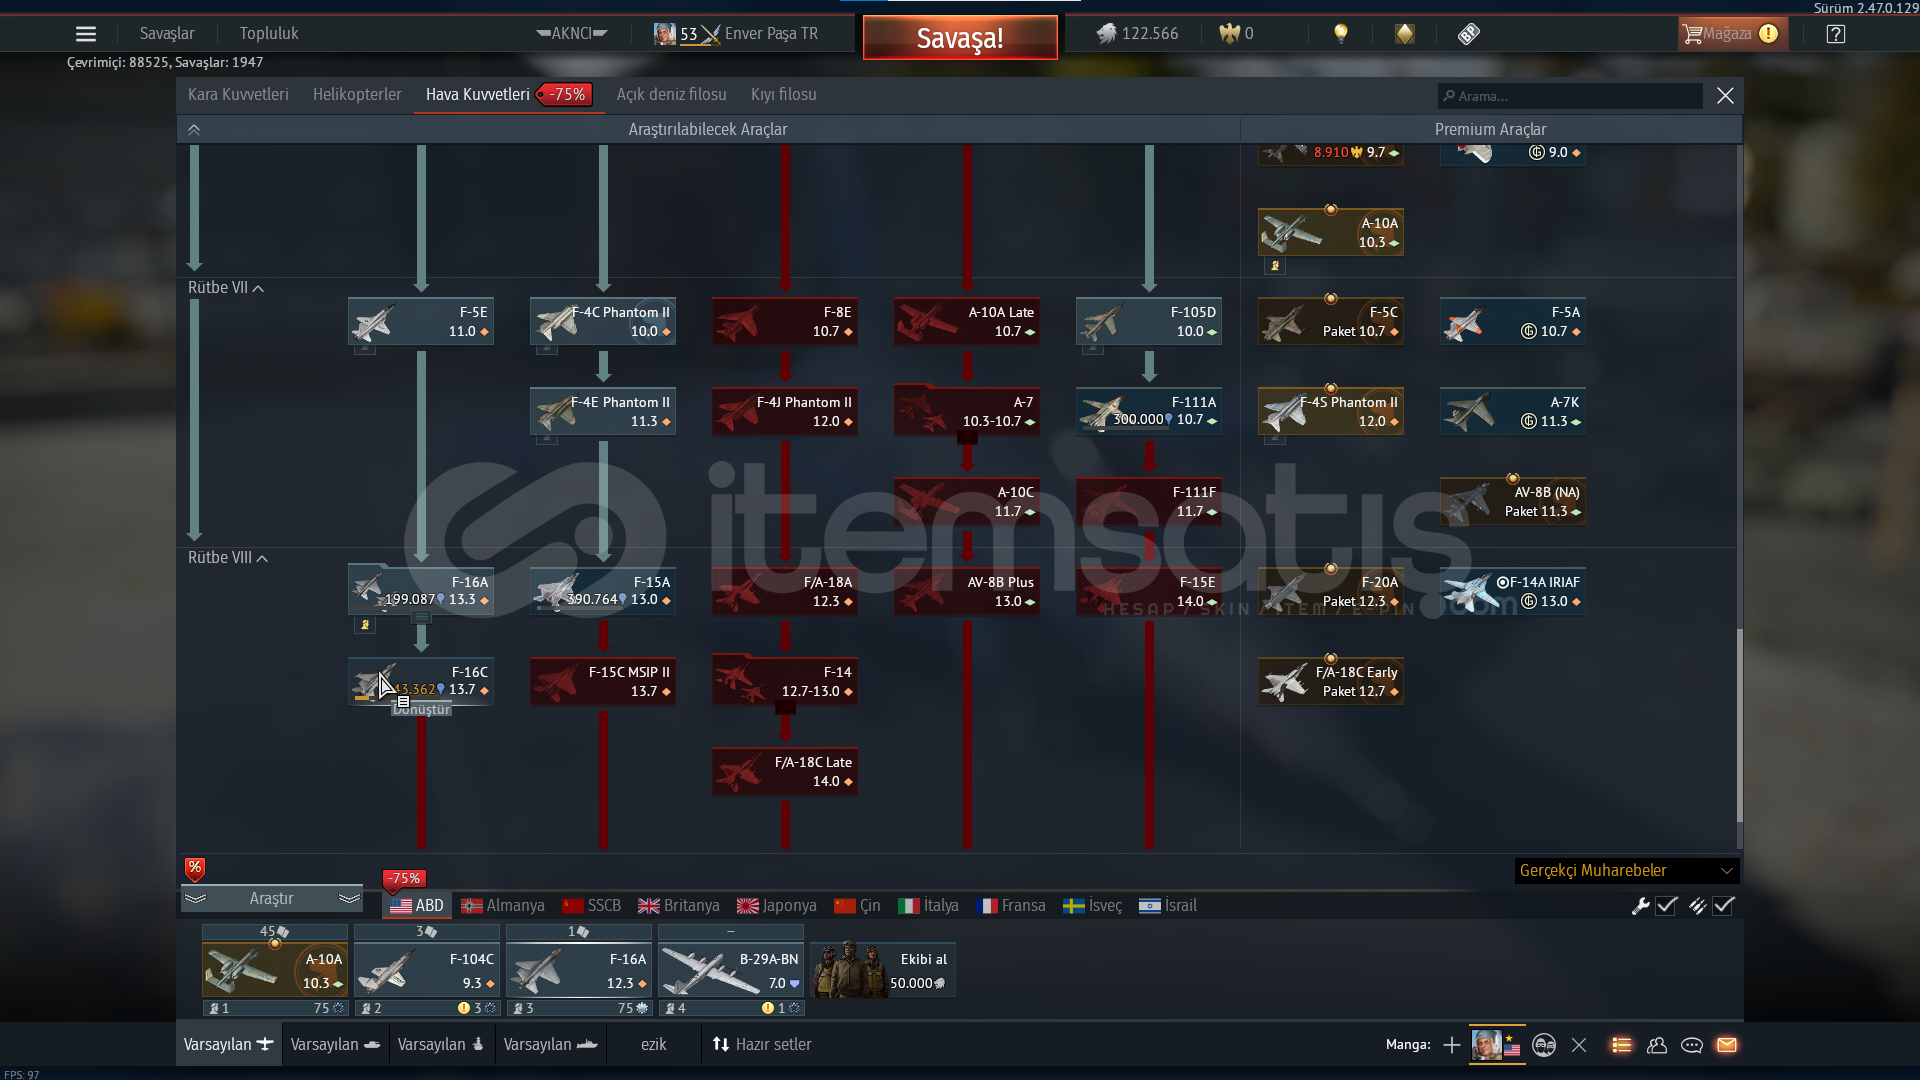Open the mail envelope icon

pyautogui.click(x=1727, y=1045)
